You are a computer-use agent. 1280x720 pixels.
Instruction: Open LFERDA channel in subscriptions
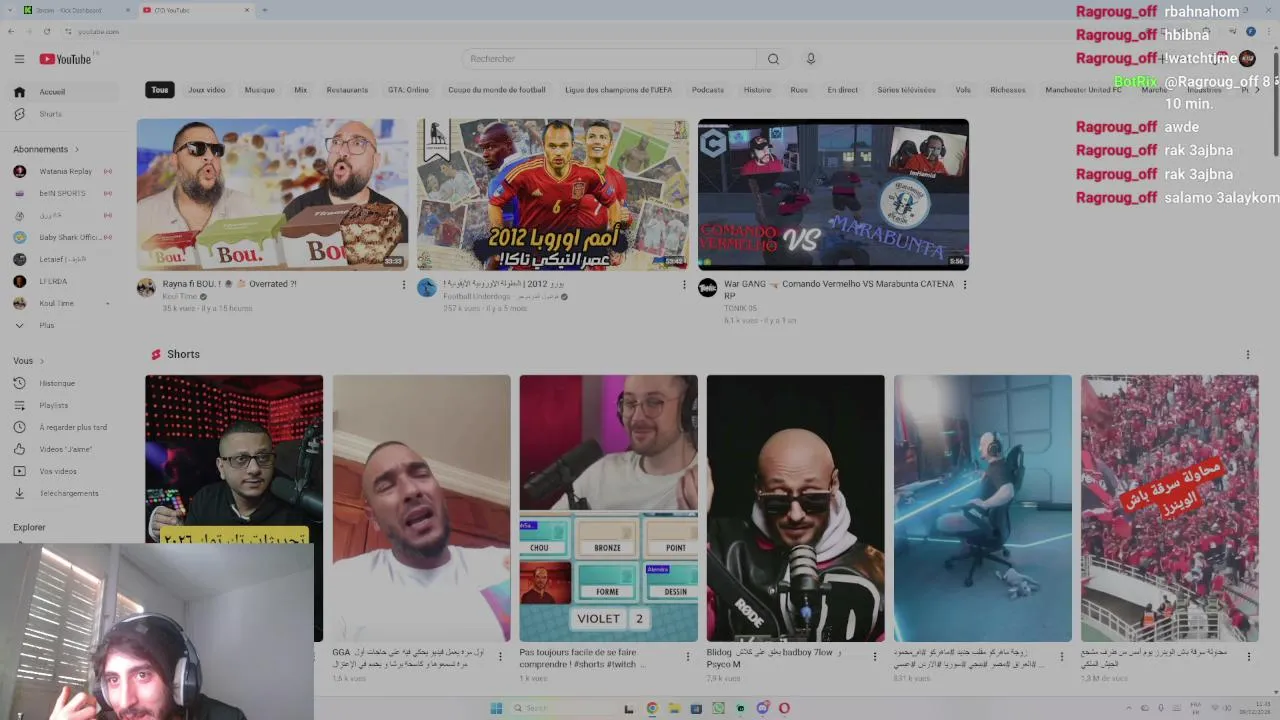click(x=62, y=281)
